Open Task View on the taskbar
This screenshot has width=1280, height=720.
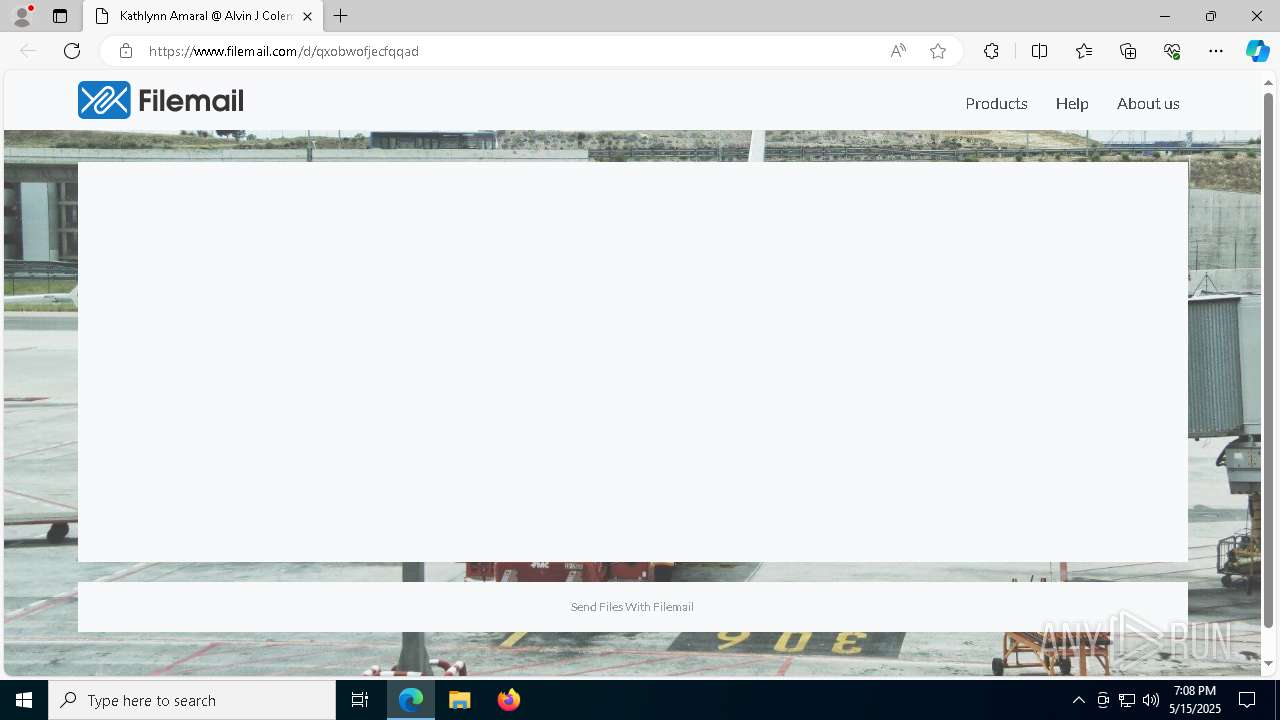360,700
